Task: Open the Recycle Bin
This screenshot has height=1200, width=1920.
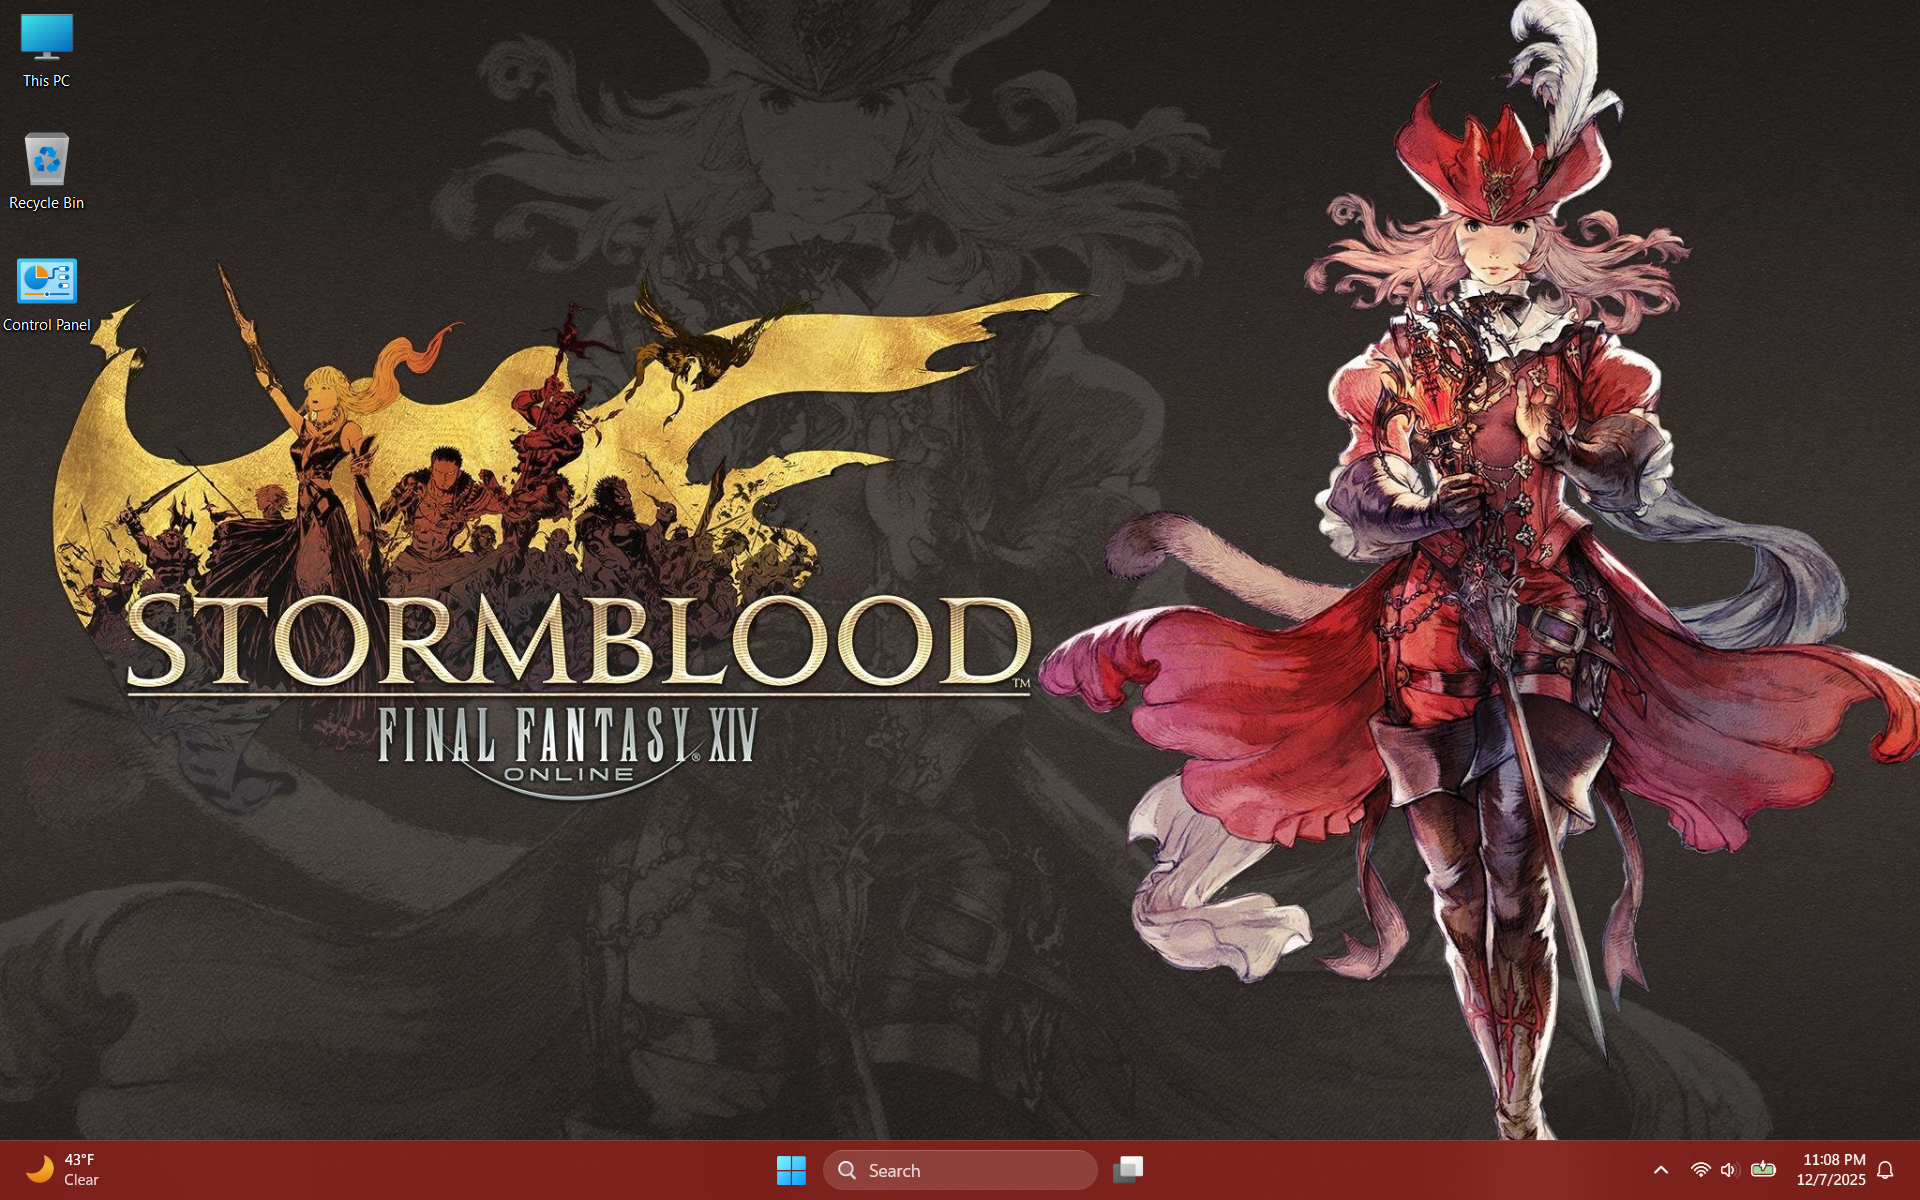Action: coord(46,160)
